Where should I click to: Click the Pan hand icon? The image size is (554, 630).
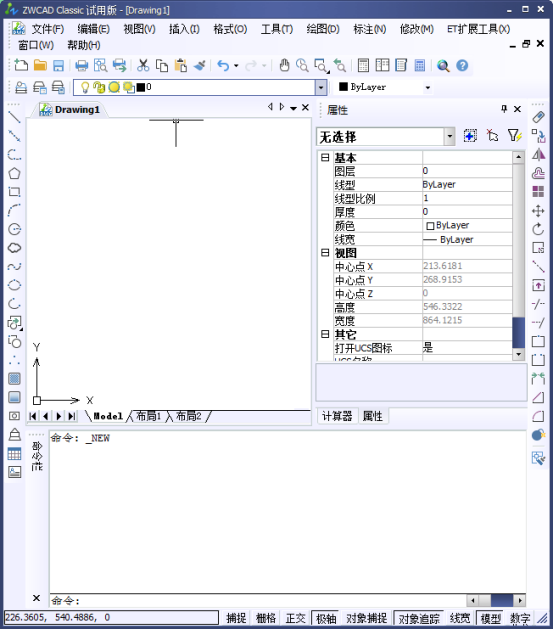click(284, 65)
